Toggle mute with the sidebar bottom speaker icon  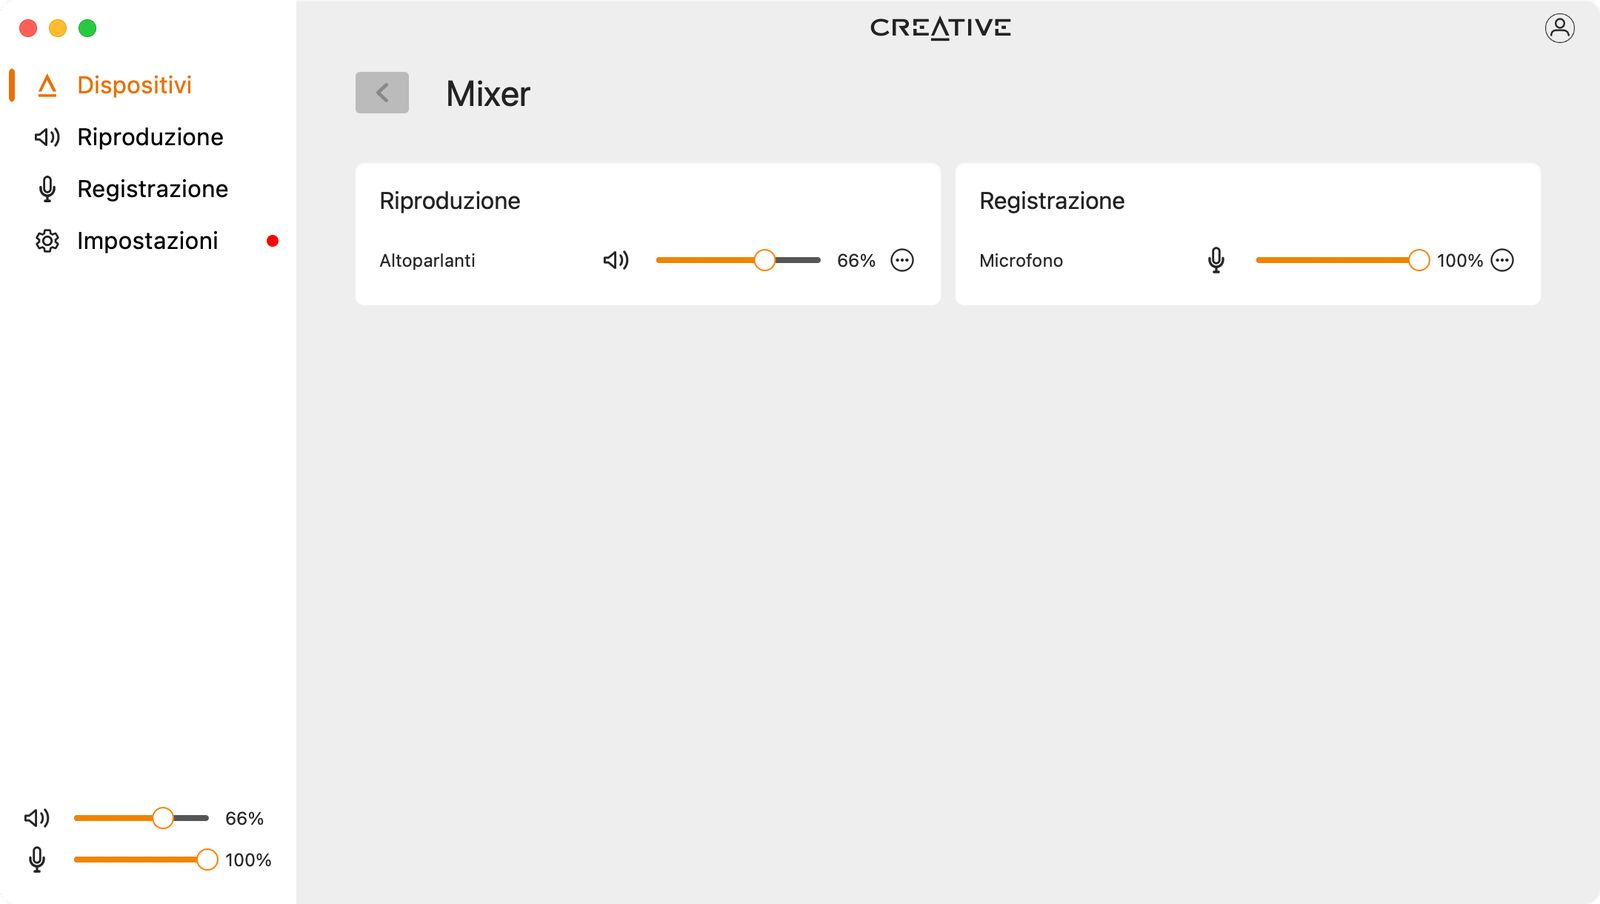[x=37, y=818]
